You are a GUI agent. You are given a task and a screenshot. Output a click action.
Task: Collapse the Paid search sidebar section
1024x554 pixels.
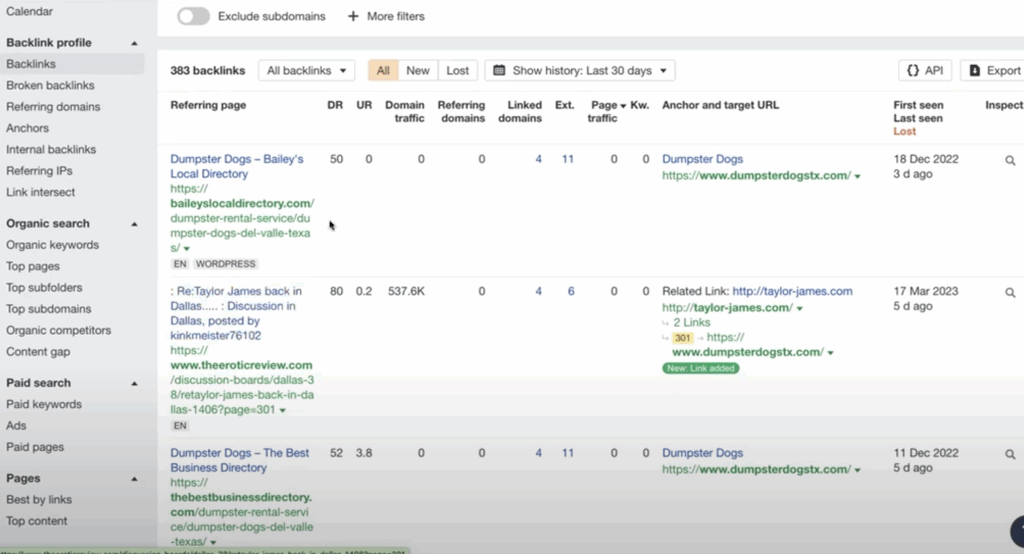135,383
